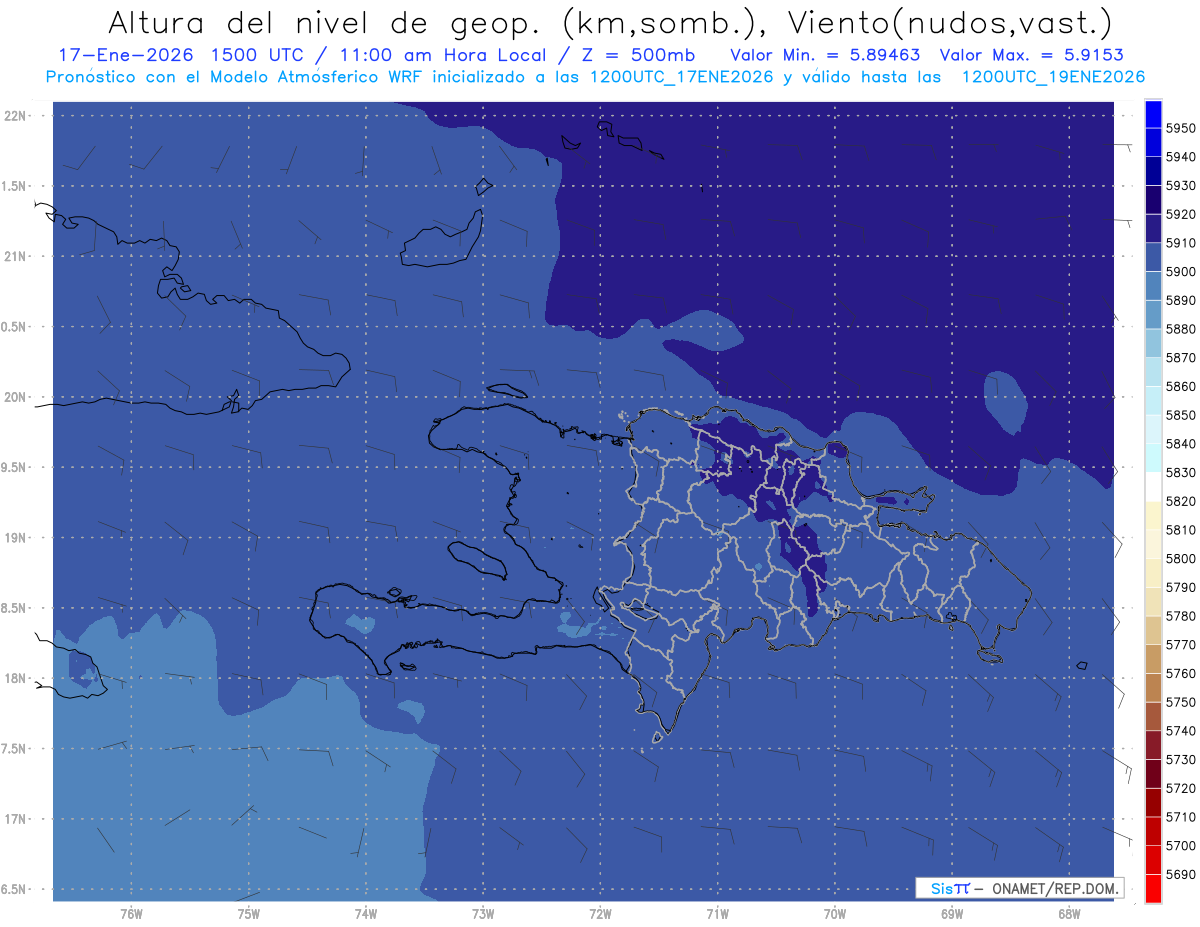This screenshot has width=1200, height=927.
Task: Click the '5760' colorbar value
Action: pyautogui.click(x=1180, y=674)
